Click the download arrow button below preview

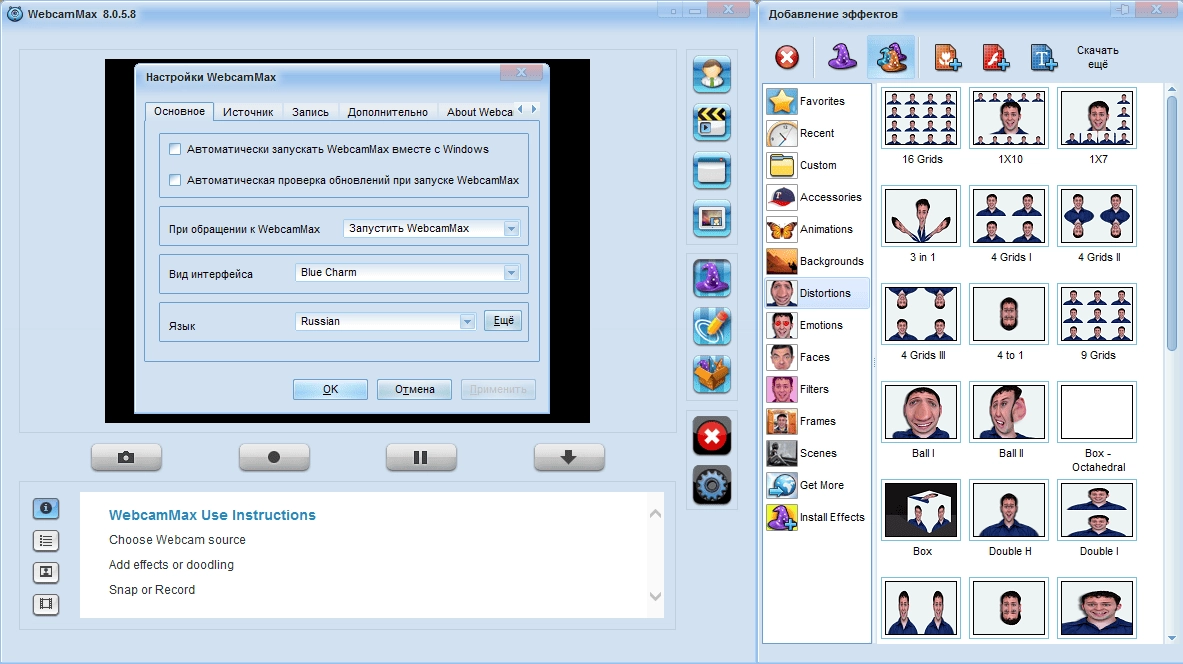[x=569, y=457]
